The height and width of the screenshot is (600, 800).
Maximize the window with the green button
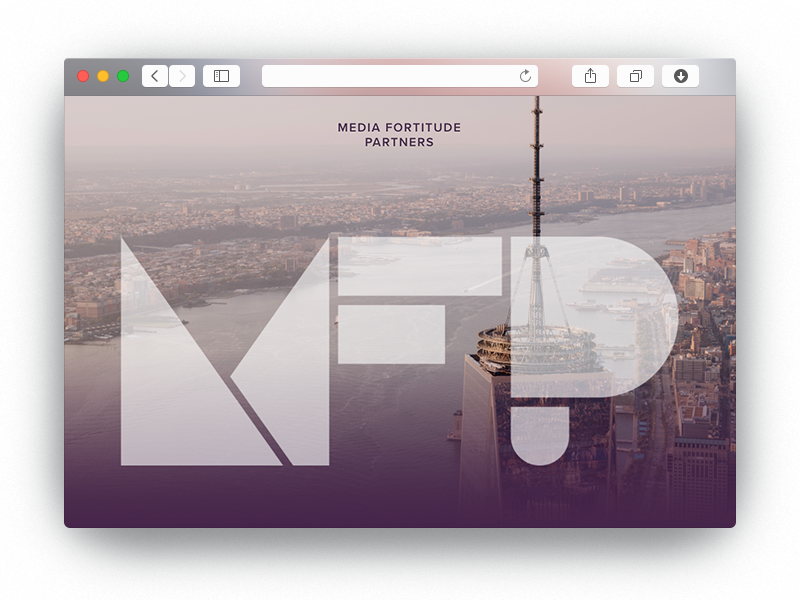coord(123,76)
